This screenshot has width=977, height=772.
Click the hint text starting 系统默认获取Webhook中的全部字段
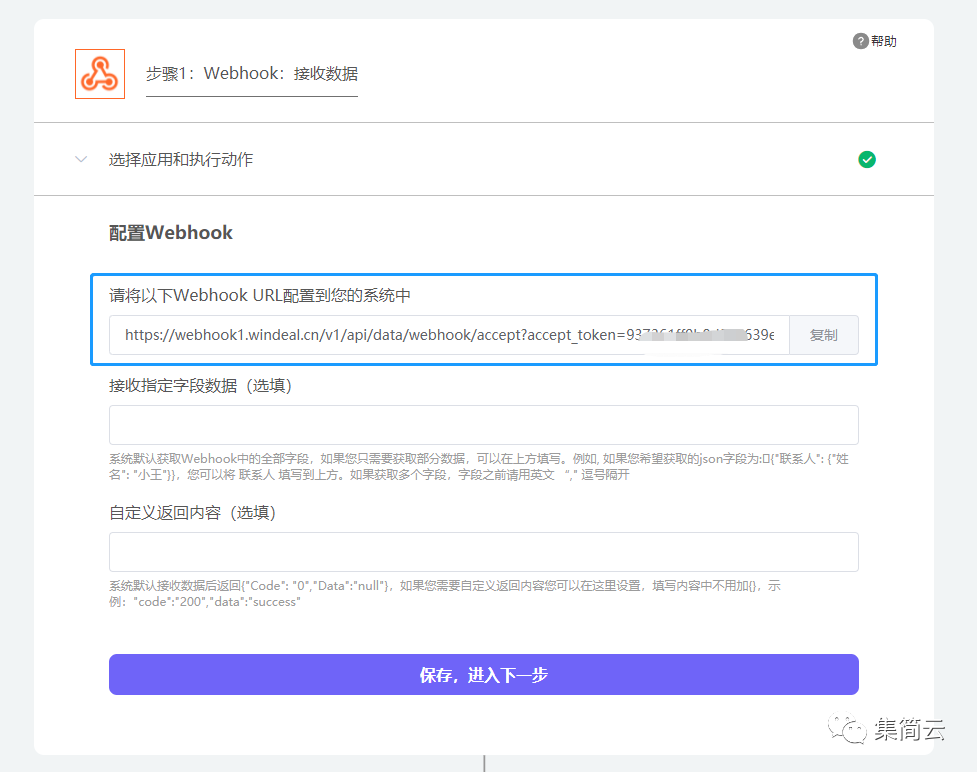coord(478,466)
